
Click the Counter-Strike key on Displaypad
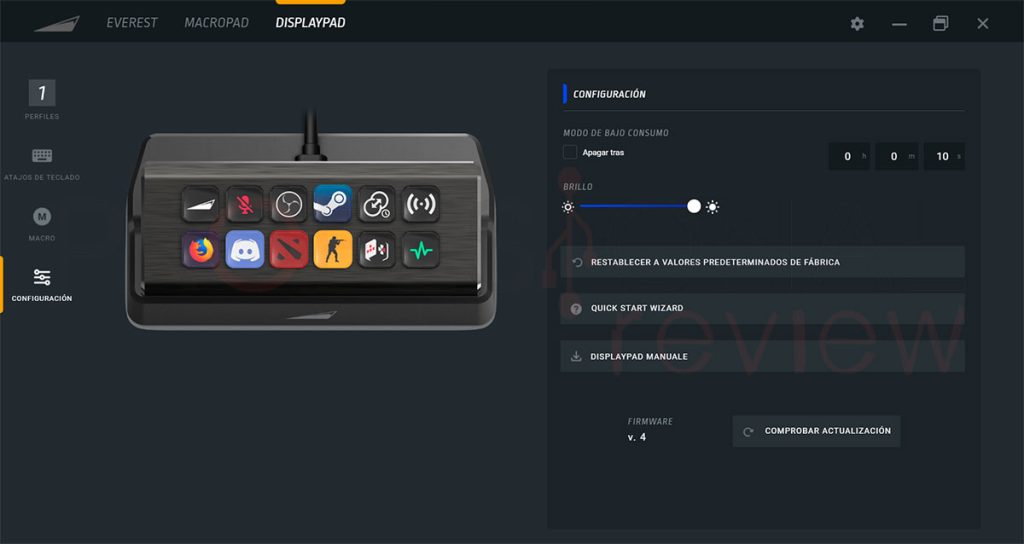[x=332, y=249]
